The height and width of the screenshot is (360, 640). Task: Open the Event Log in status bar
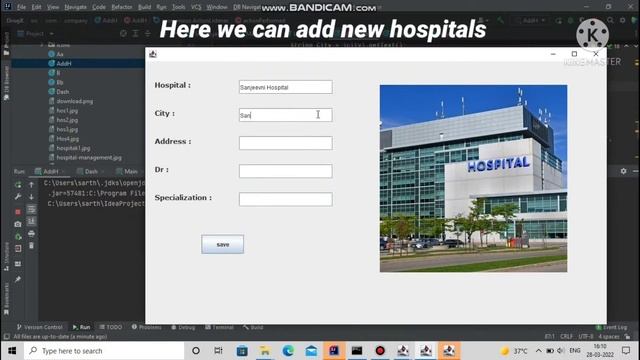(611, 327)
